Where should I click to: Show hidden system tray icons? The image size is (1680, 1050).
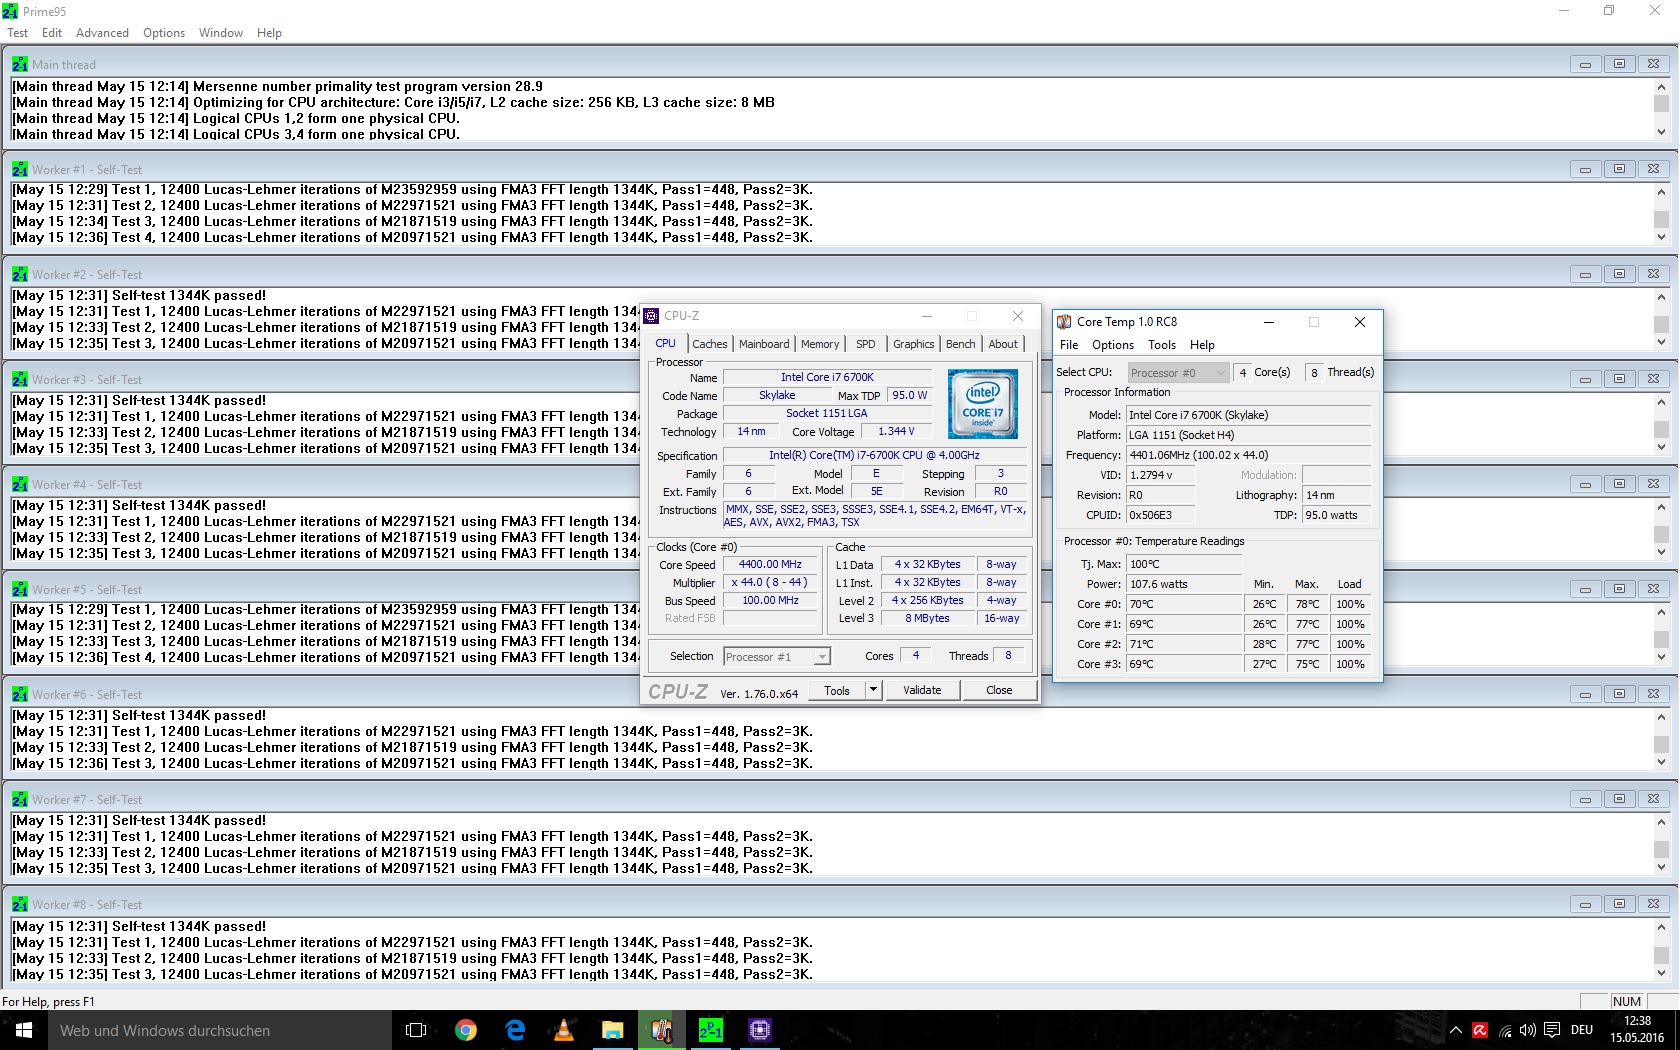1456,1030
